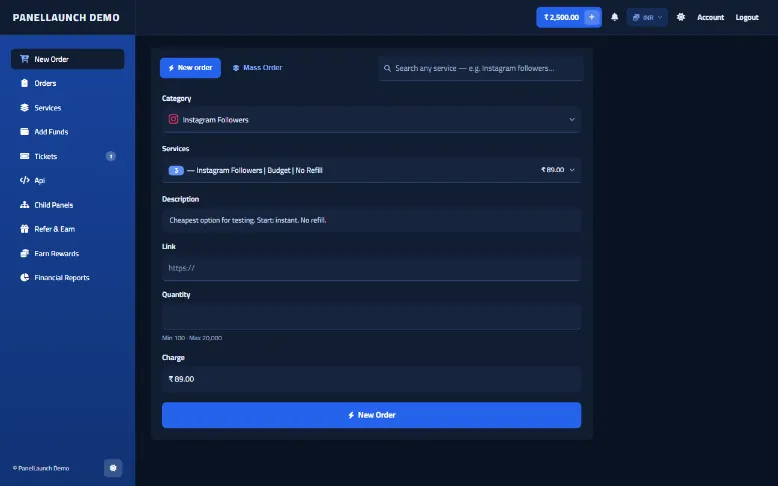The height and width of the screenshot is (486, 778).
Task: Click the Account link
Action: coord(710,17)
